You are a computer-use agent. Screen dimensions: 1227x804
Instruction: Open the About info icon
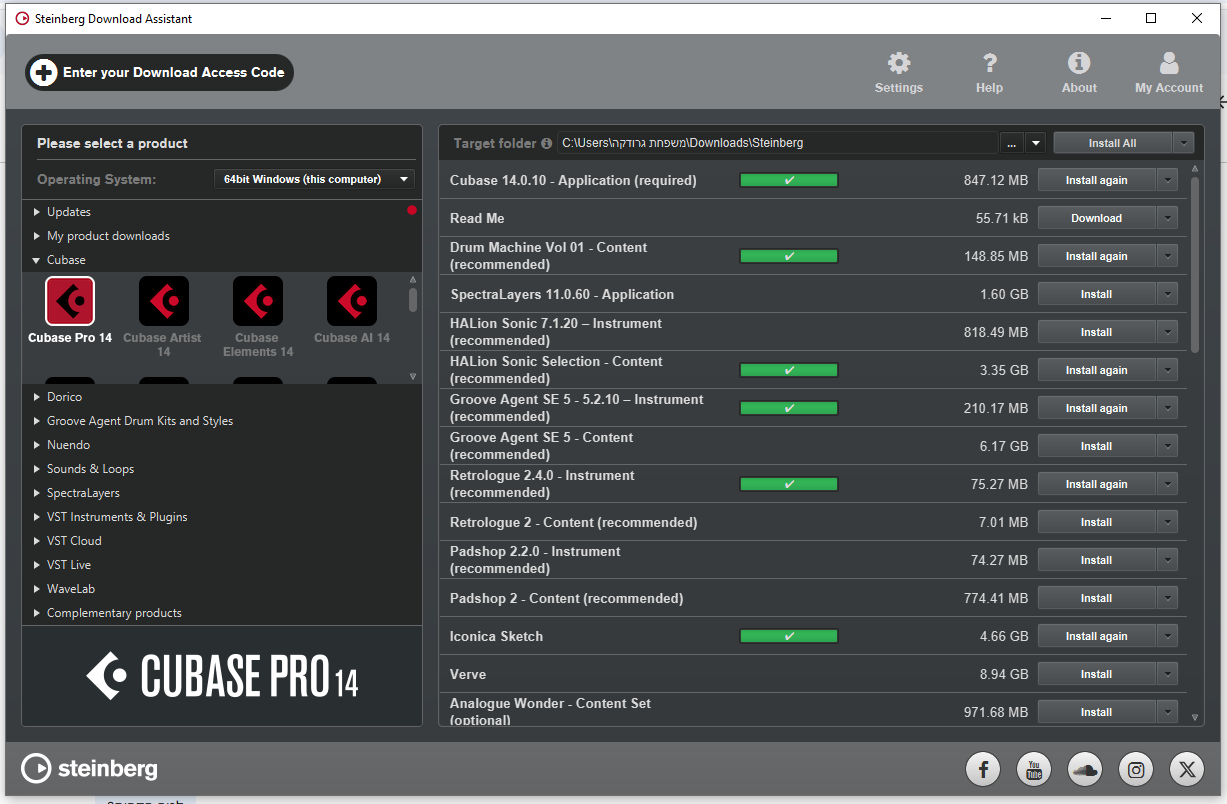tap(1079, 64)
